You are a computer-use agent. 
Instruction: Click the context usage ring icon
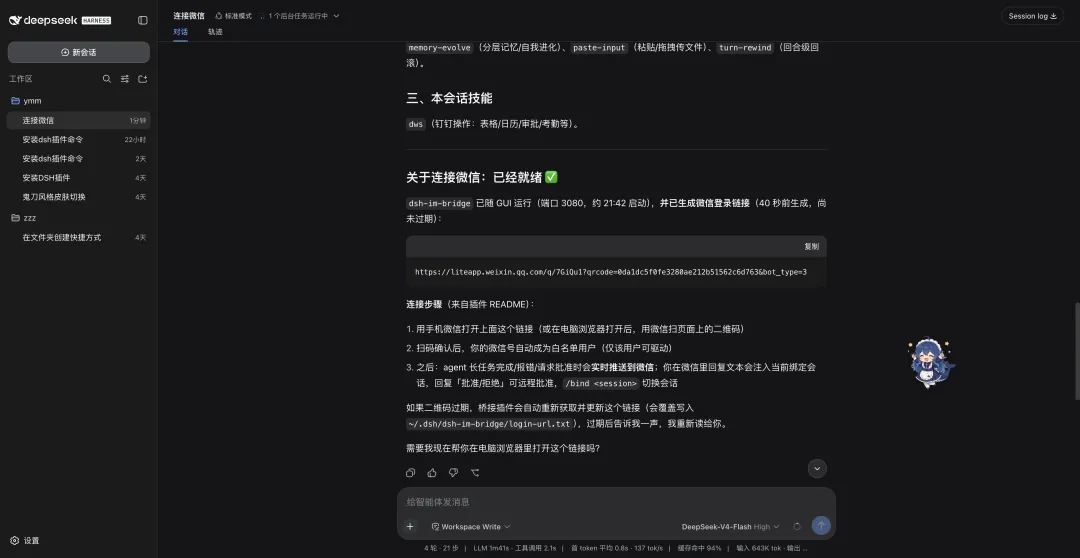coord(797,526)
